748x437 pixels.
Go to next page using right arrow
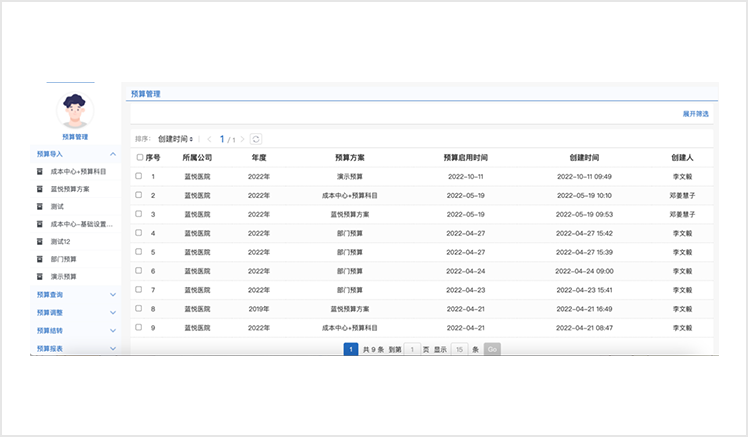tap(243, 139)
